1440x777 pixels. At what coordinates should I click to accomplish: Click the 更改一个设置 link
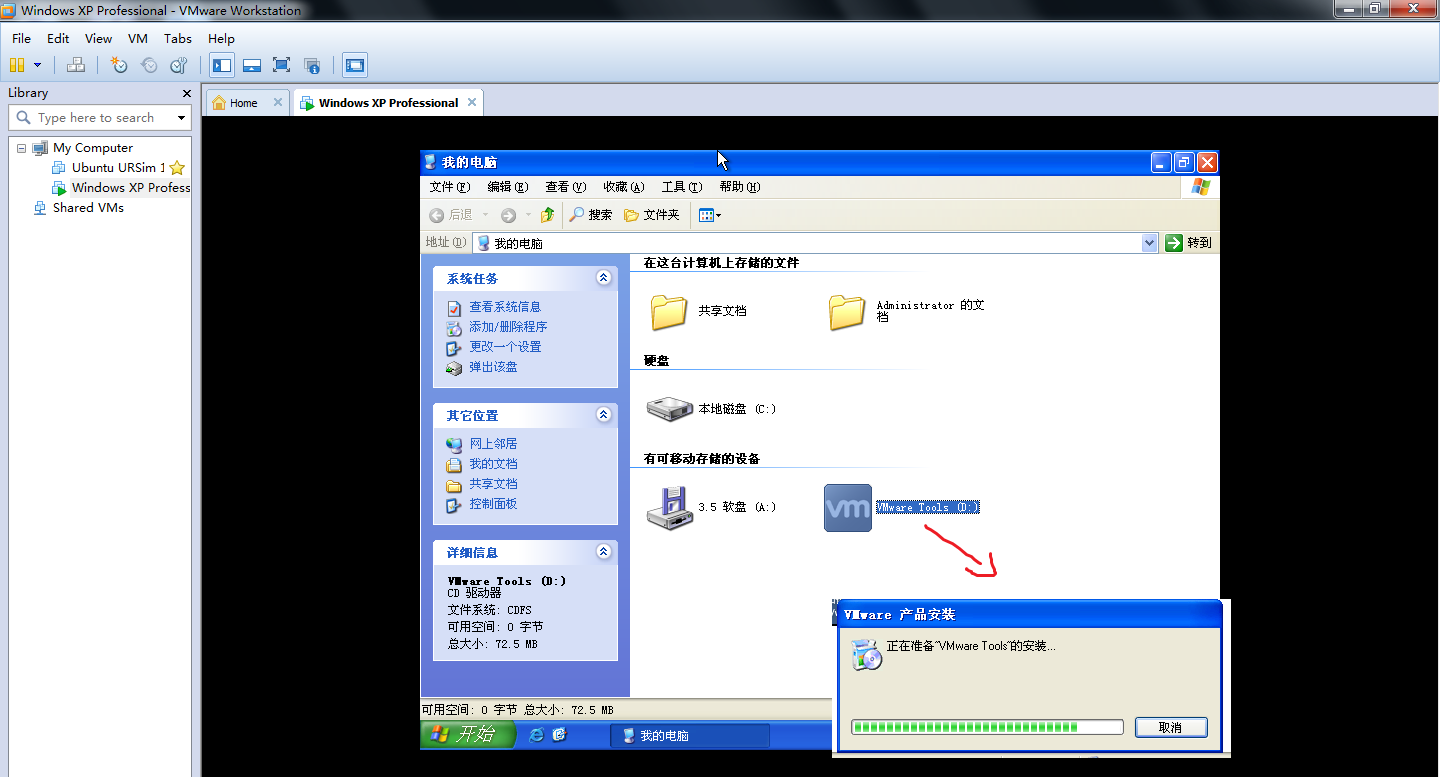click(505, 347)
